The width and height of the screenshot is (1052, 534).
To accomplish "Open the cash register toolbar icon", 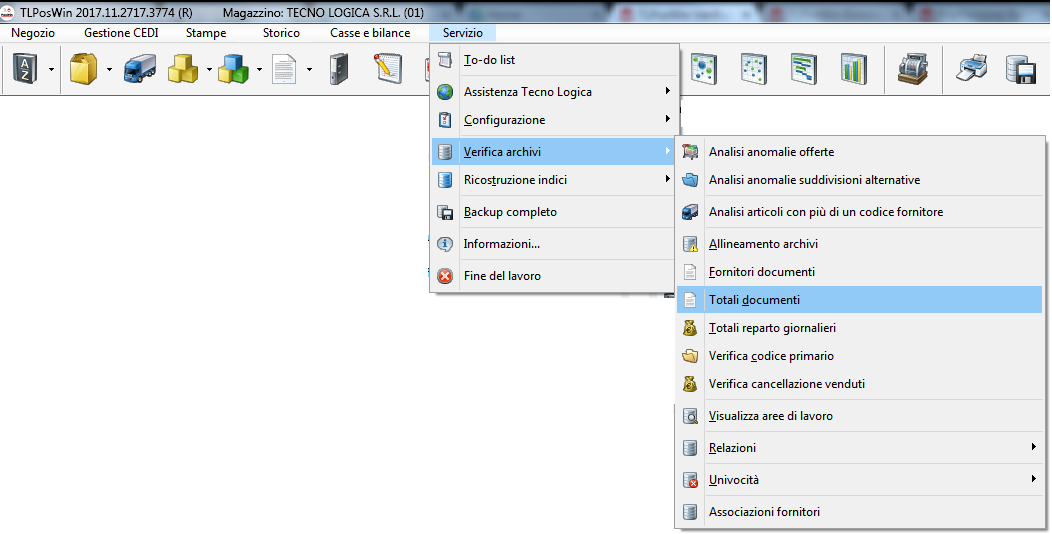I will 912,69.
